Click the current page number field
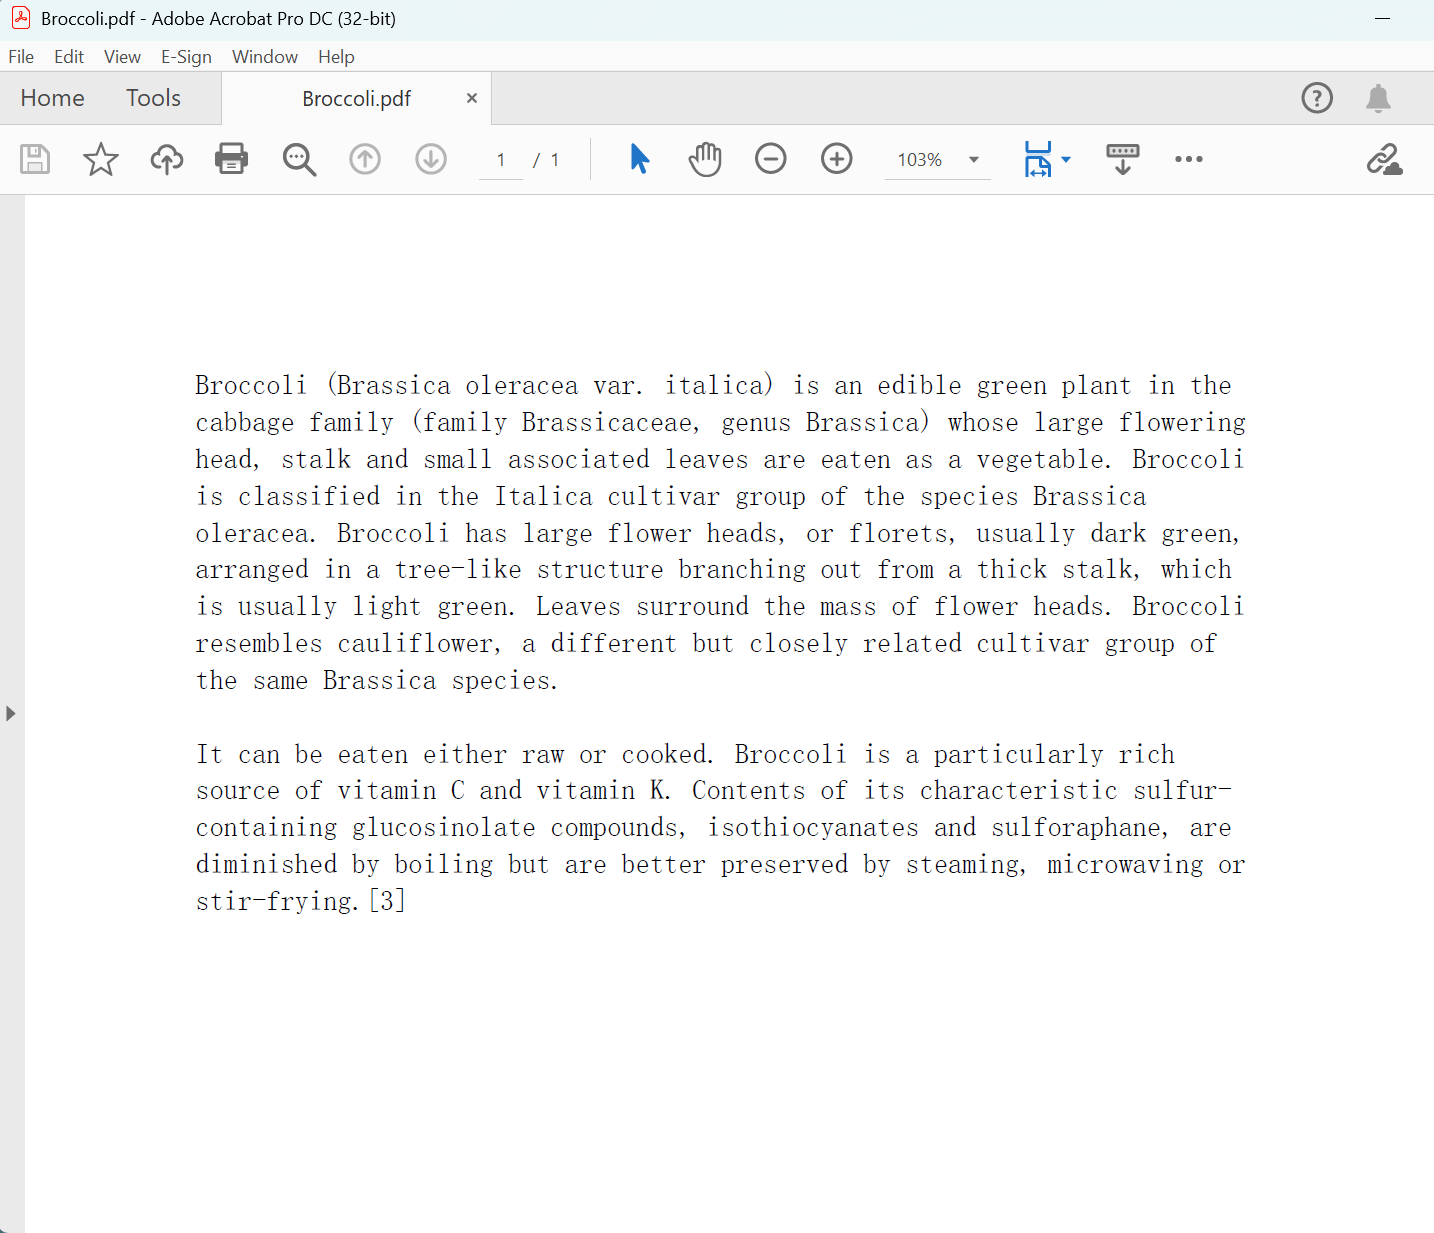This screenshot has height=1233, width=1434. 501,160
